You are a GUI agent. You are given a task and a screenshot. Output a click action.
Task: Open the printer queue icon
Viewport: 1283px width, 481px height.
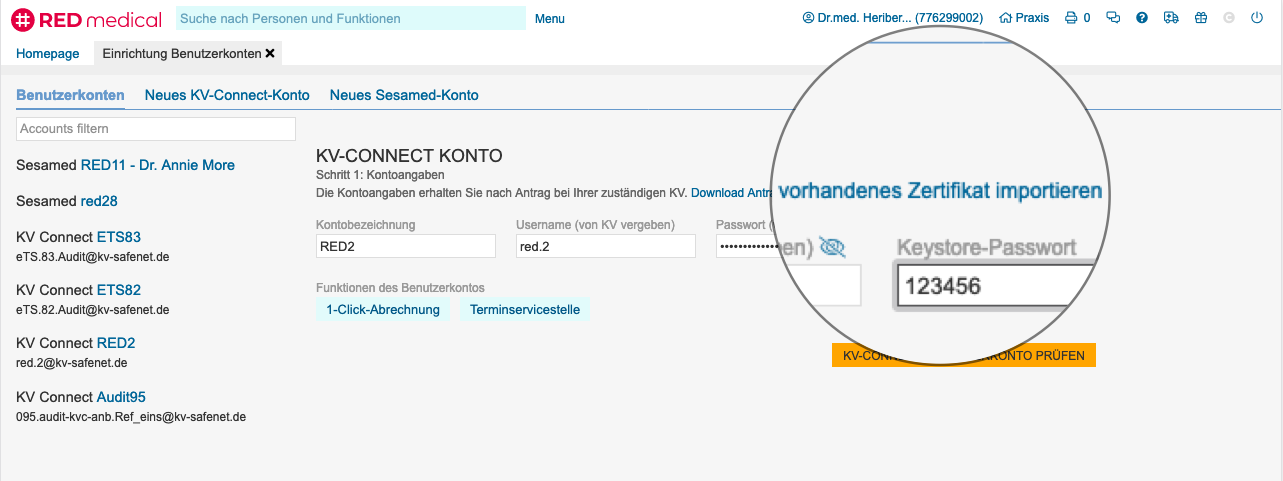point(1071,18)
